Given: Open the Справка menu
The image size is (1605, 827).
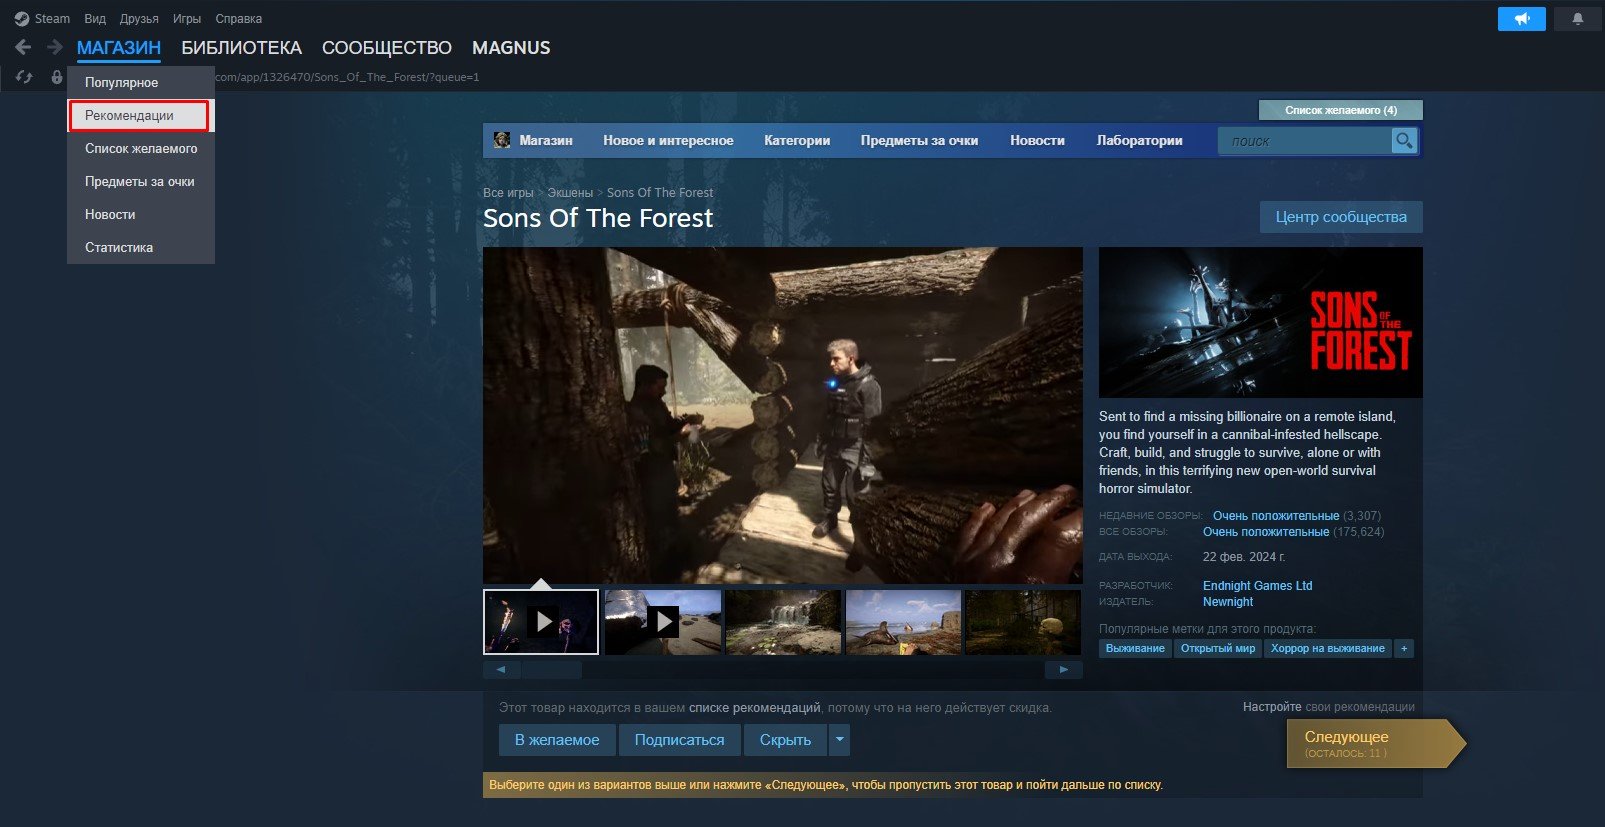Looking at the screenshot, I should [239, 18].
